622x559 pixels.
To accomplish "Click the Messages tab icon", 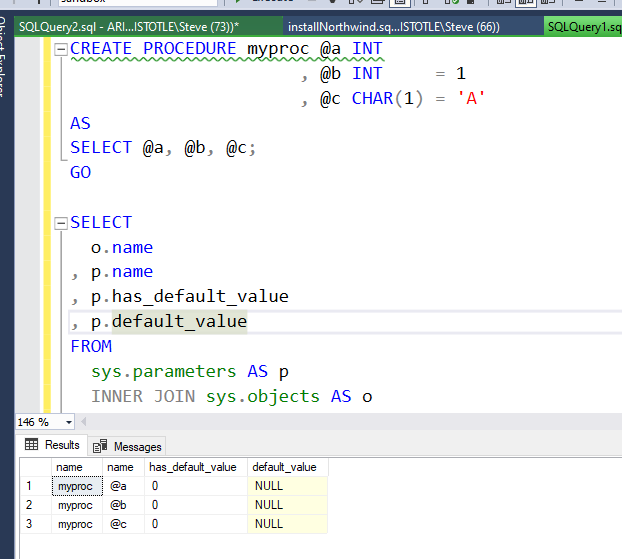I will point(101,446).
